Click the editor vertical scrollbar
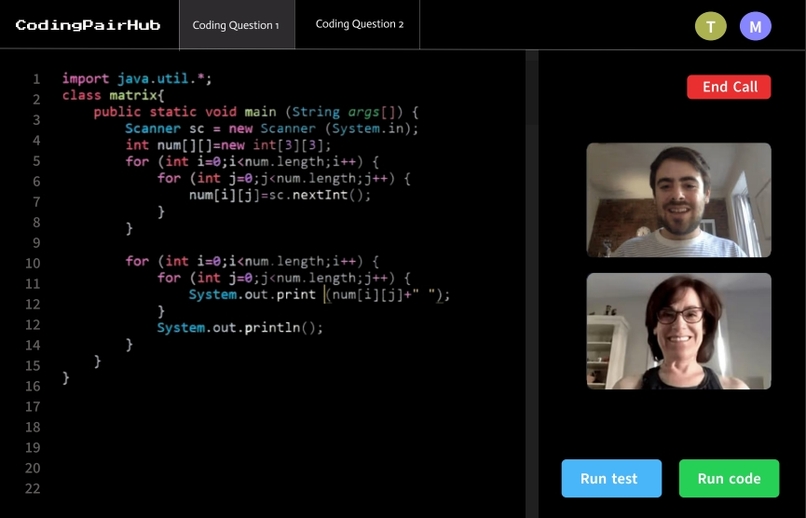This screenshot has height=518, width=806. pos(532,284)
